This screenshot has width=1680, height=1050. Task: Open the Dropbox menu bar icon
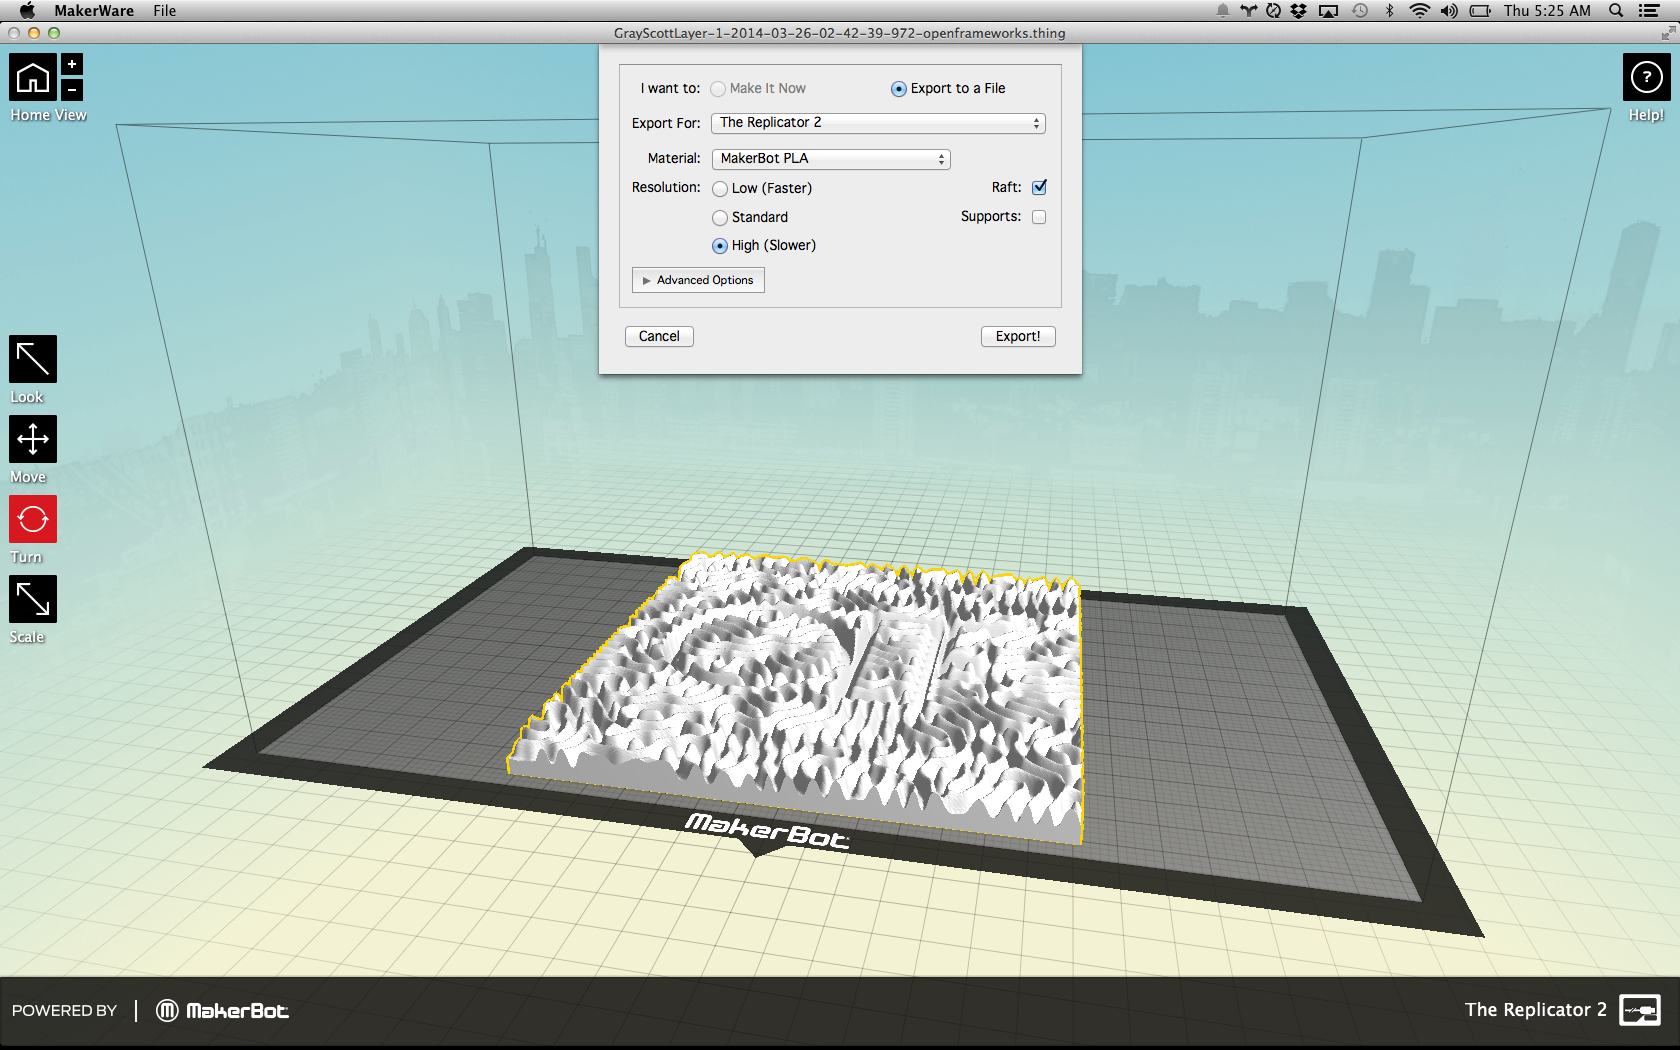tap(1298, 11)
